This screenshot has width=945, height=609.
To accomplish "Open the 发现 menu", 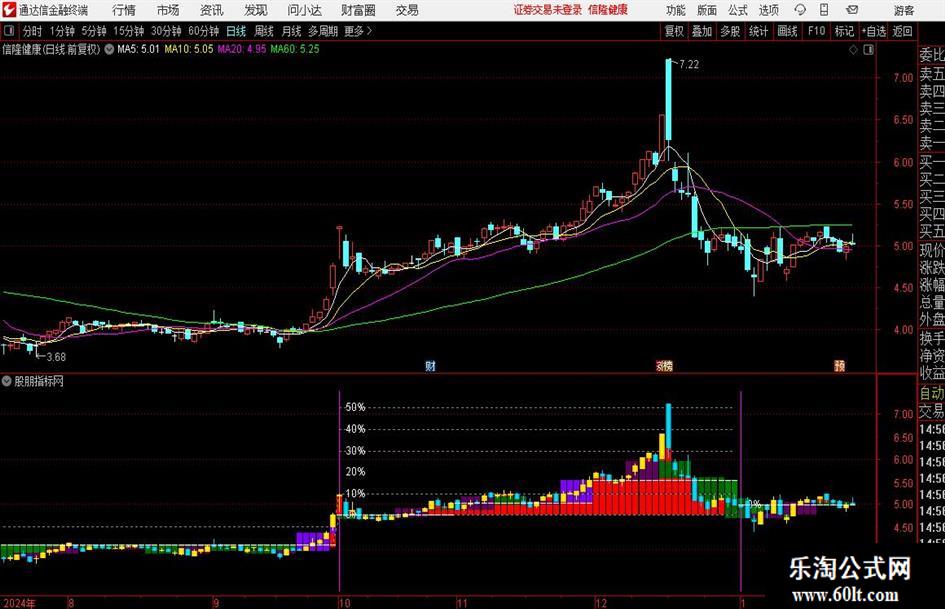I will click(256, 10).
